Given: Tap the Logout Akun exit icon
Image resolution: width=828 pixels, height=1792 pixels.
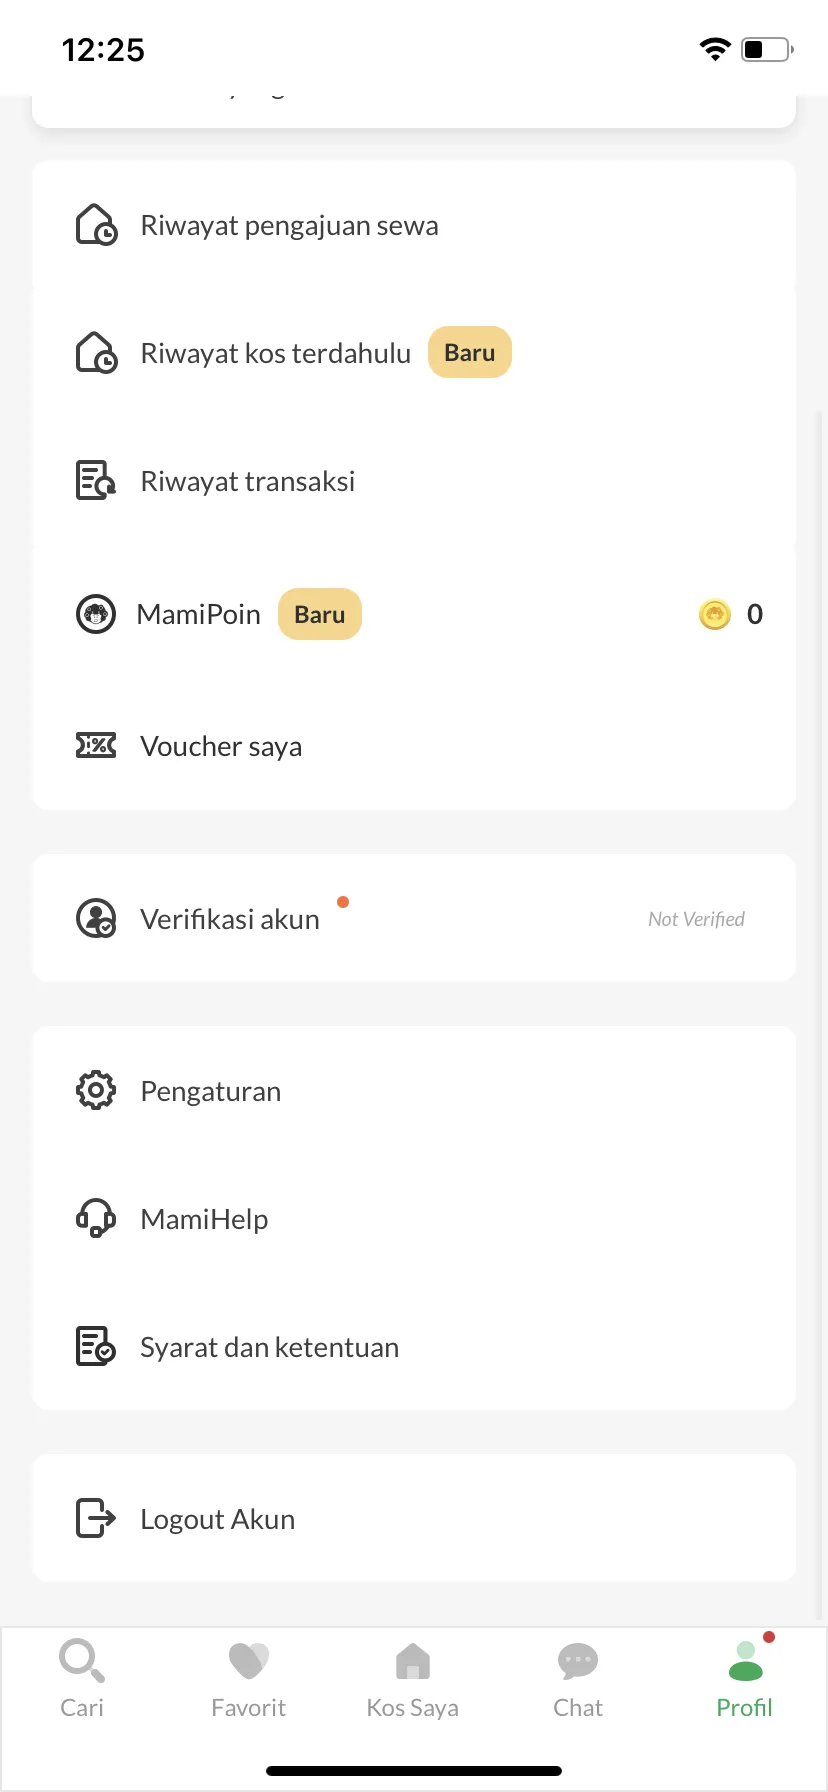Looking at the screenshot, I should 96,1519.
